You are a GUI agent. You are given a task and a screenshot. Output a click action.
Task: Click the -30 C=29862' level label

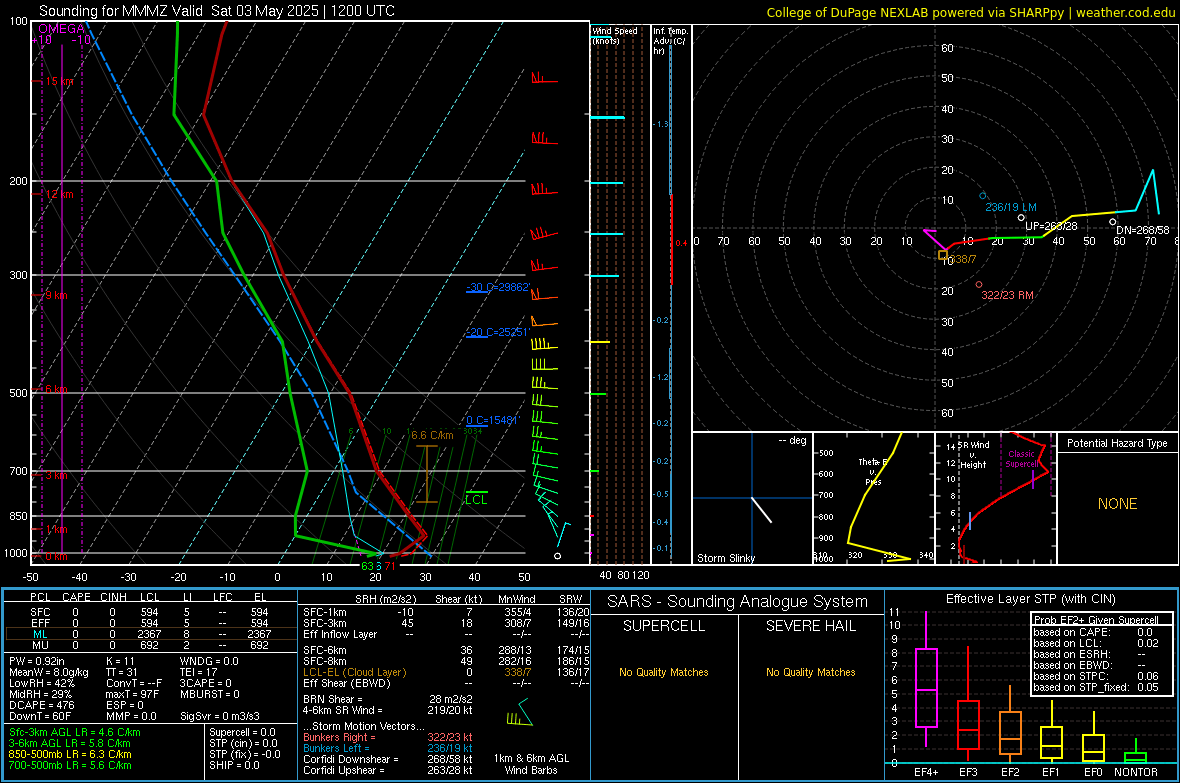tap(498, 287)
